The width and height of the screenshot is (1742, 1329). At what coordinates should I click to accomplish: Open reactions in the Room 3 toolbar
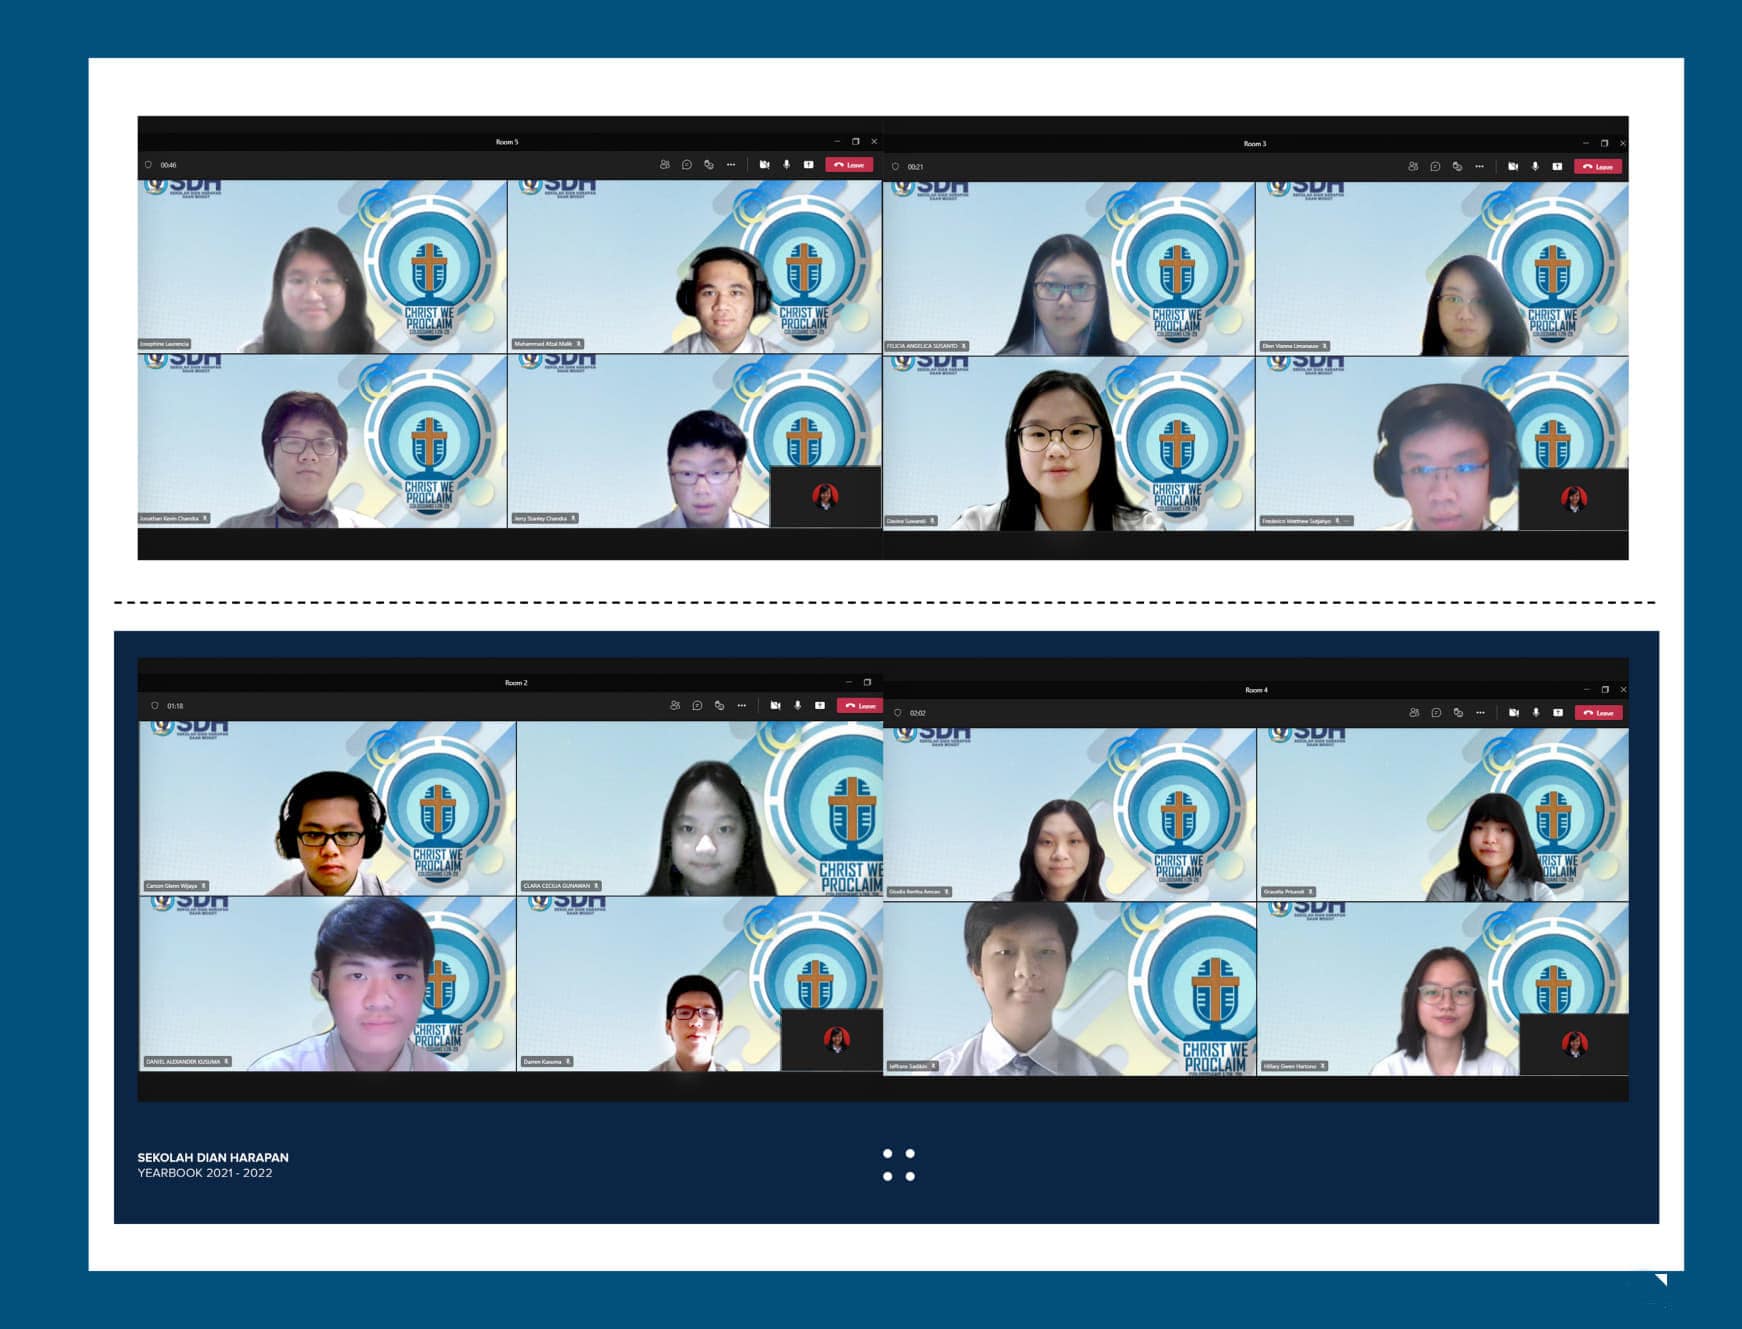pos(1457,167)
